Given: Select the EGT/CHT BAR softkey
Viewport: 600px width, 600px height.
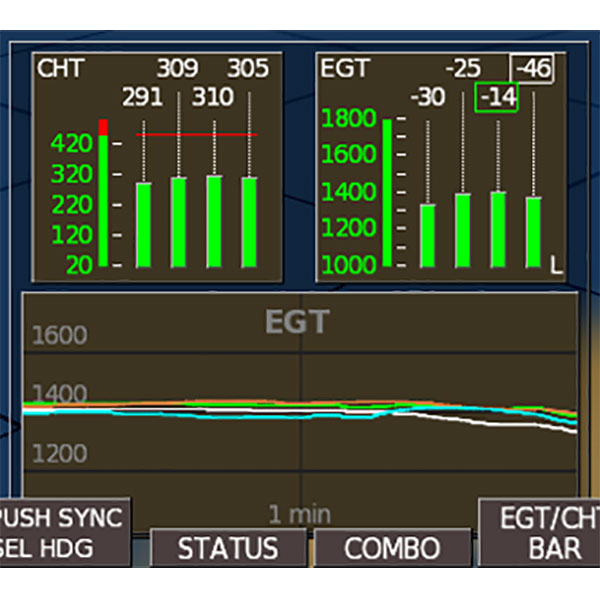Looking at the screenshot, I should coord(540,533).
